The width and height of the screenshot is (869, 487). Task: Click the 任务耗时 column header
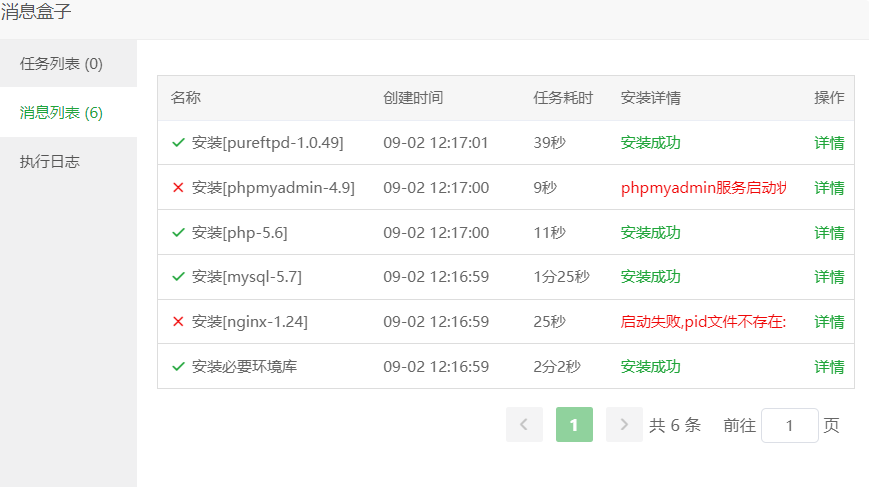point(563,98)
